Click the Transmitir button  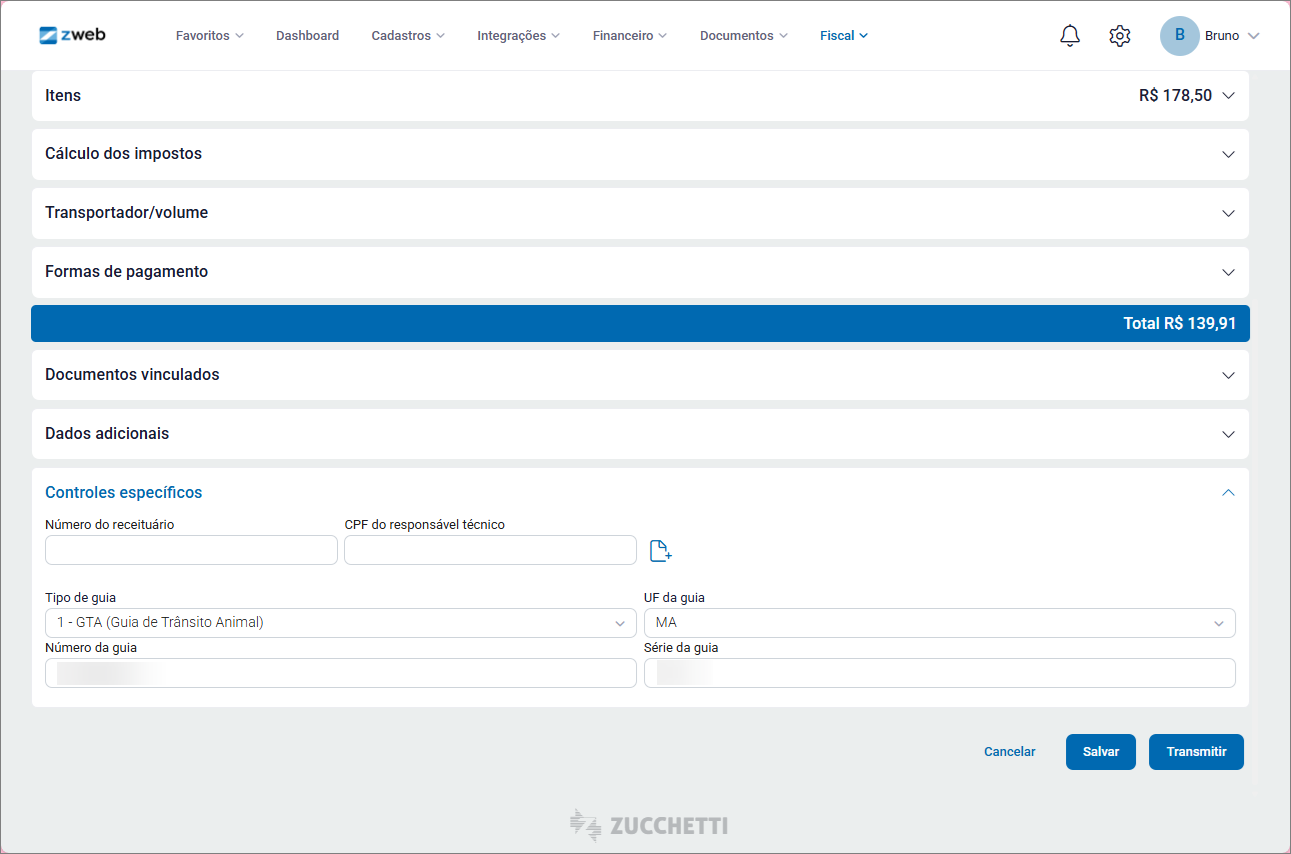1195,752
